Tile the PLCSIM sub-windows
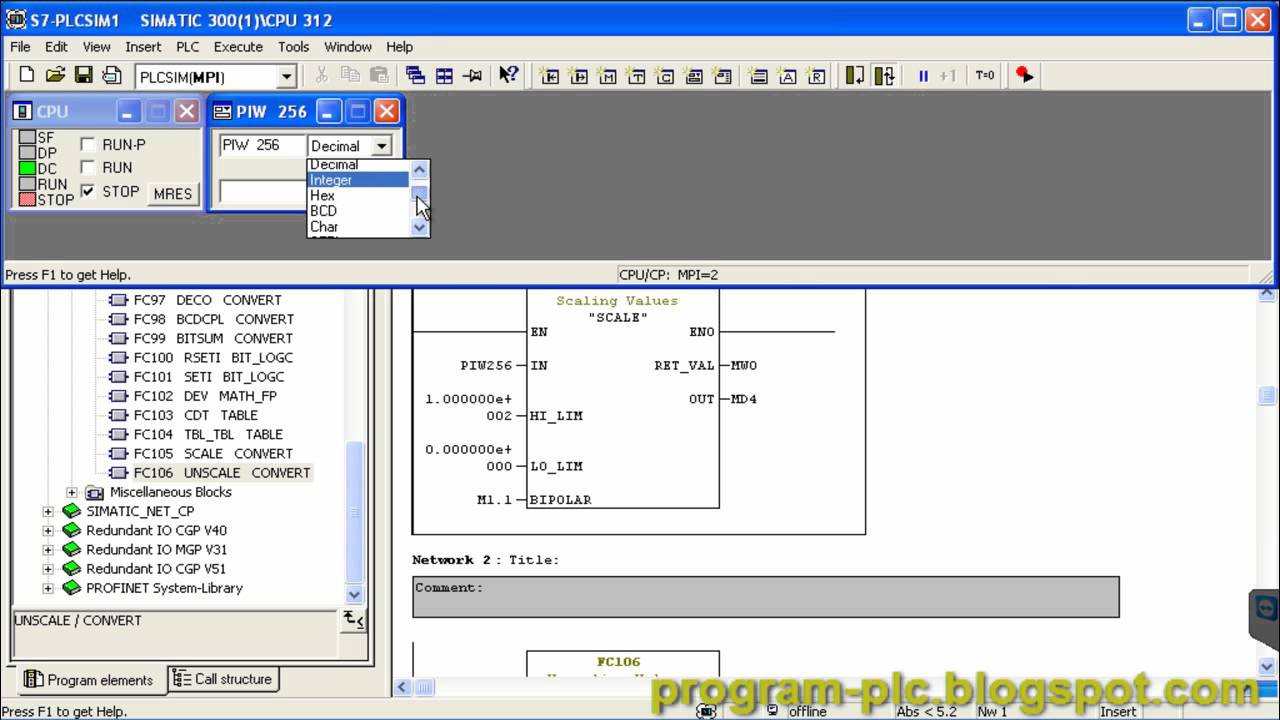The width and height of the screenshot is (1280, 720). tap(444, 75)
